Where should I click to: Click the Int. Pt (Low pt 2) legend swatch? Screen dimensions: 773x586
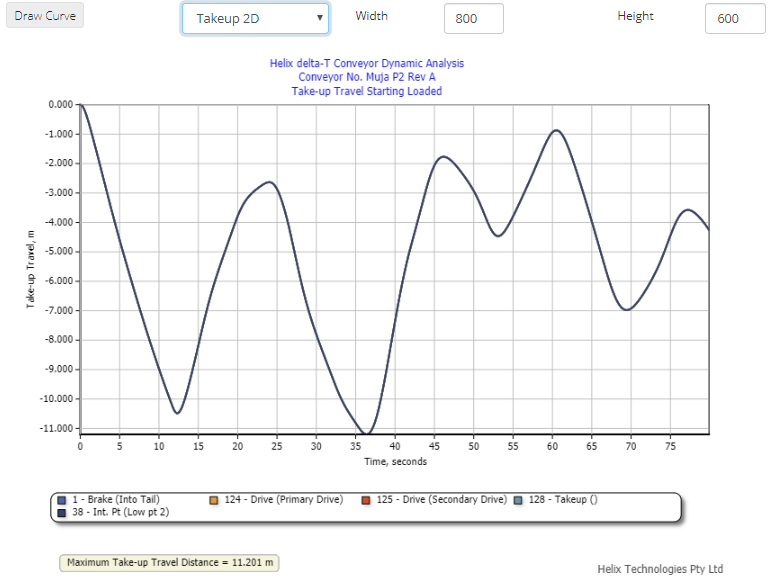coord(62,511)
